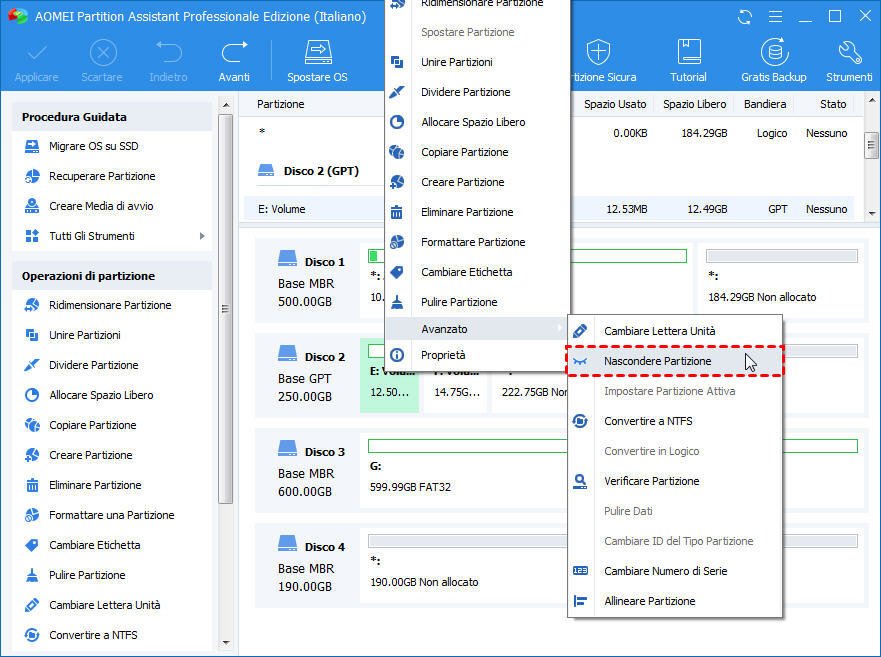Screen dimensions: 881x657
Task: Select Verificare Partizione in submenu
Action: pyautogui.click(x=675, y=481)
